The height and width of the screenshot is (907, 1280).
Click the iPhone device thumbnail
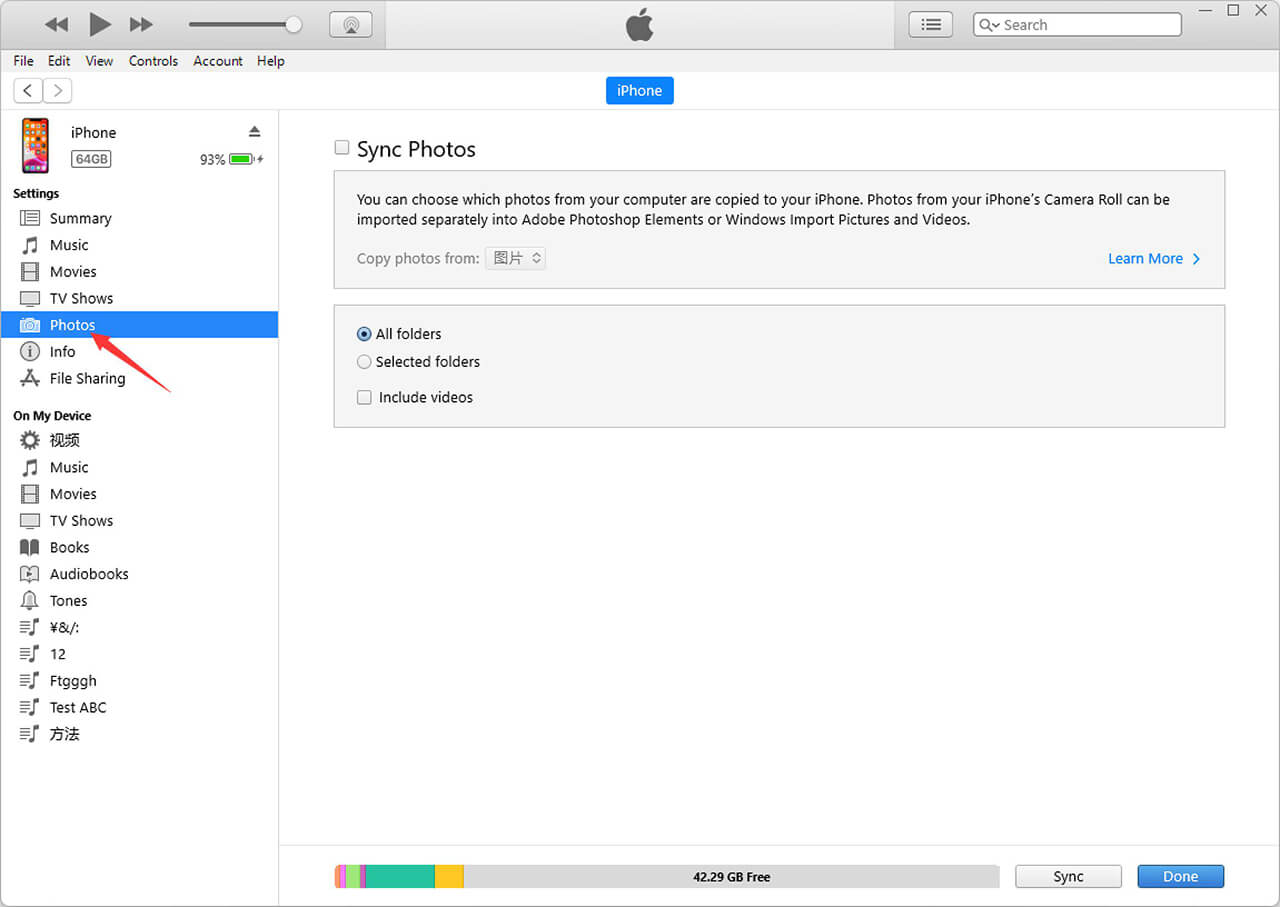tap(35, 145)
